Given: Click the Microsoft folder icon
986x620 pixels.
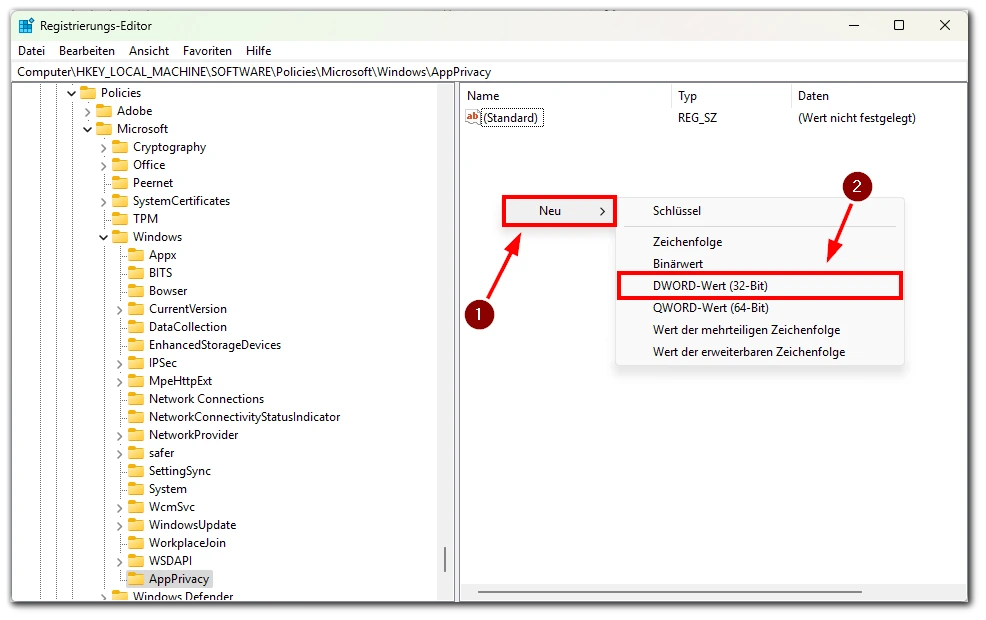Looking at the screenshot, I should 104,129.
